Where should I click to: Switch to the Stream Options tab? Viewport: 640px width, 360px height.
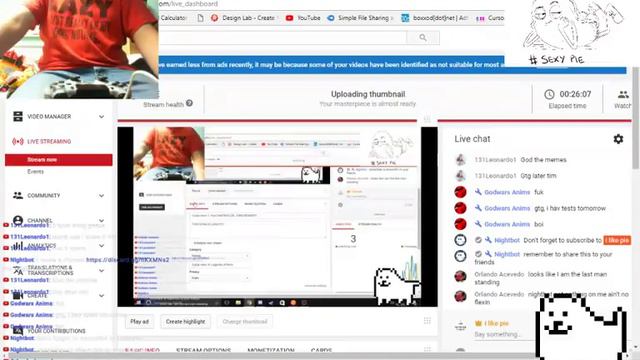(203, 350)
